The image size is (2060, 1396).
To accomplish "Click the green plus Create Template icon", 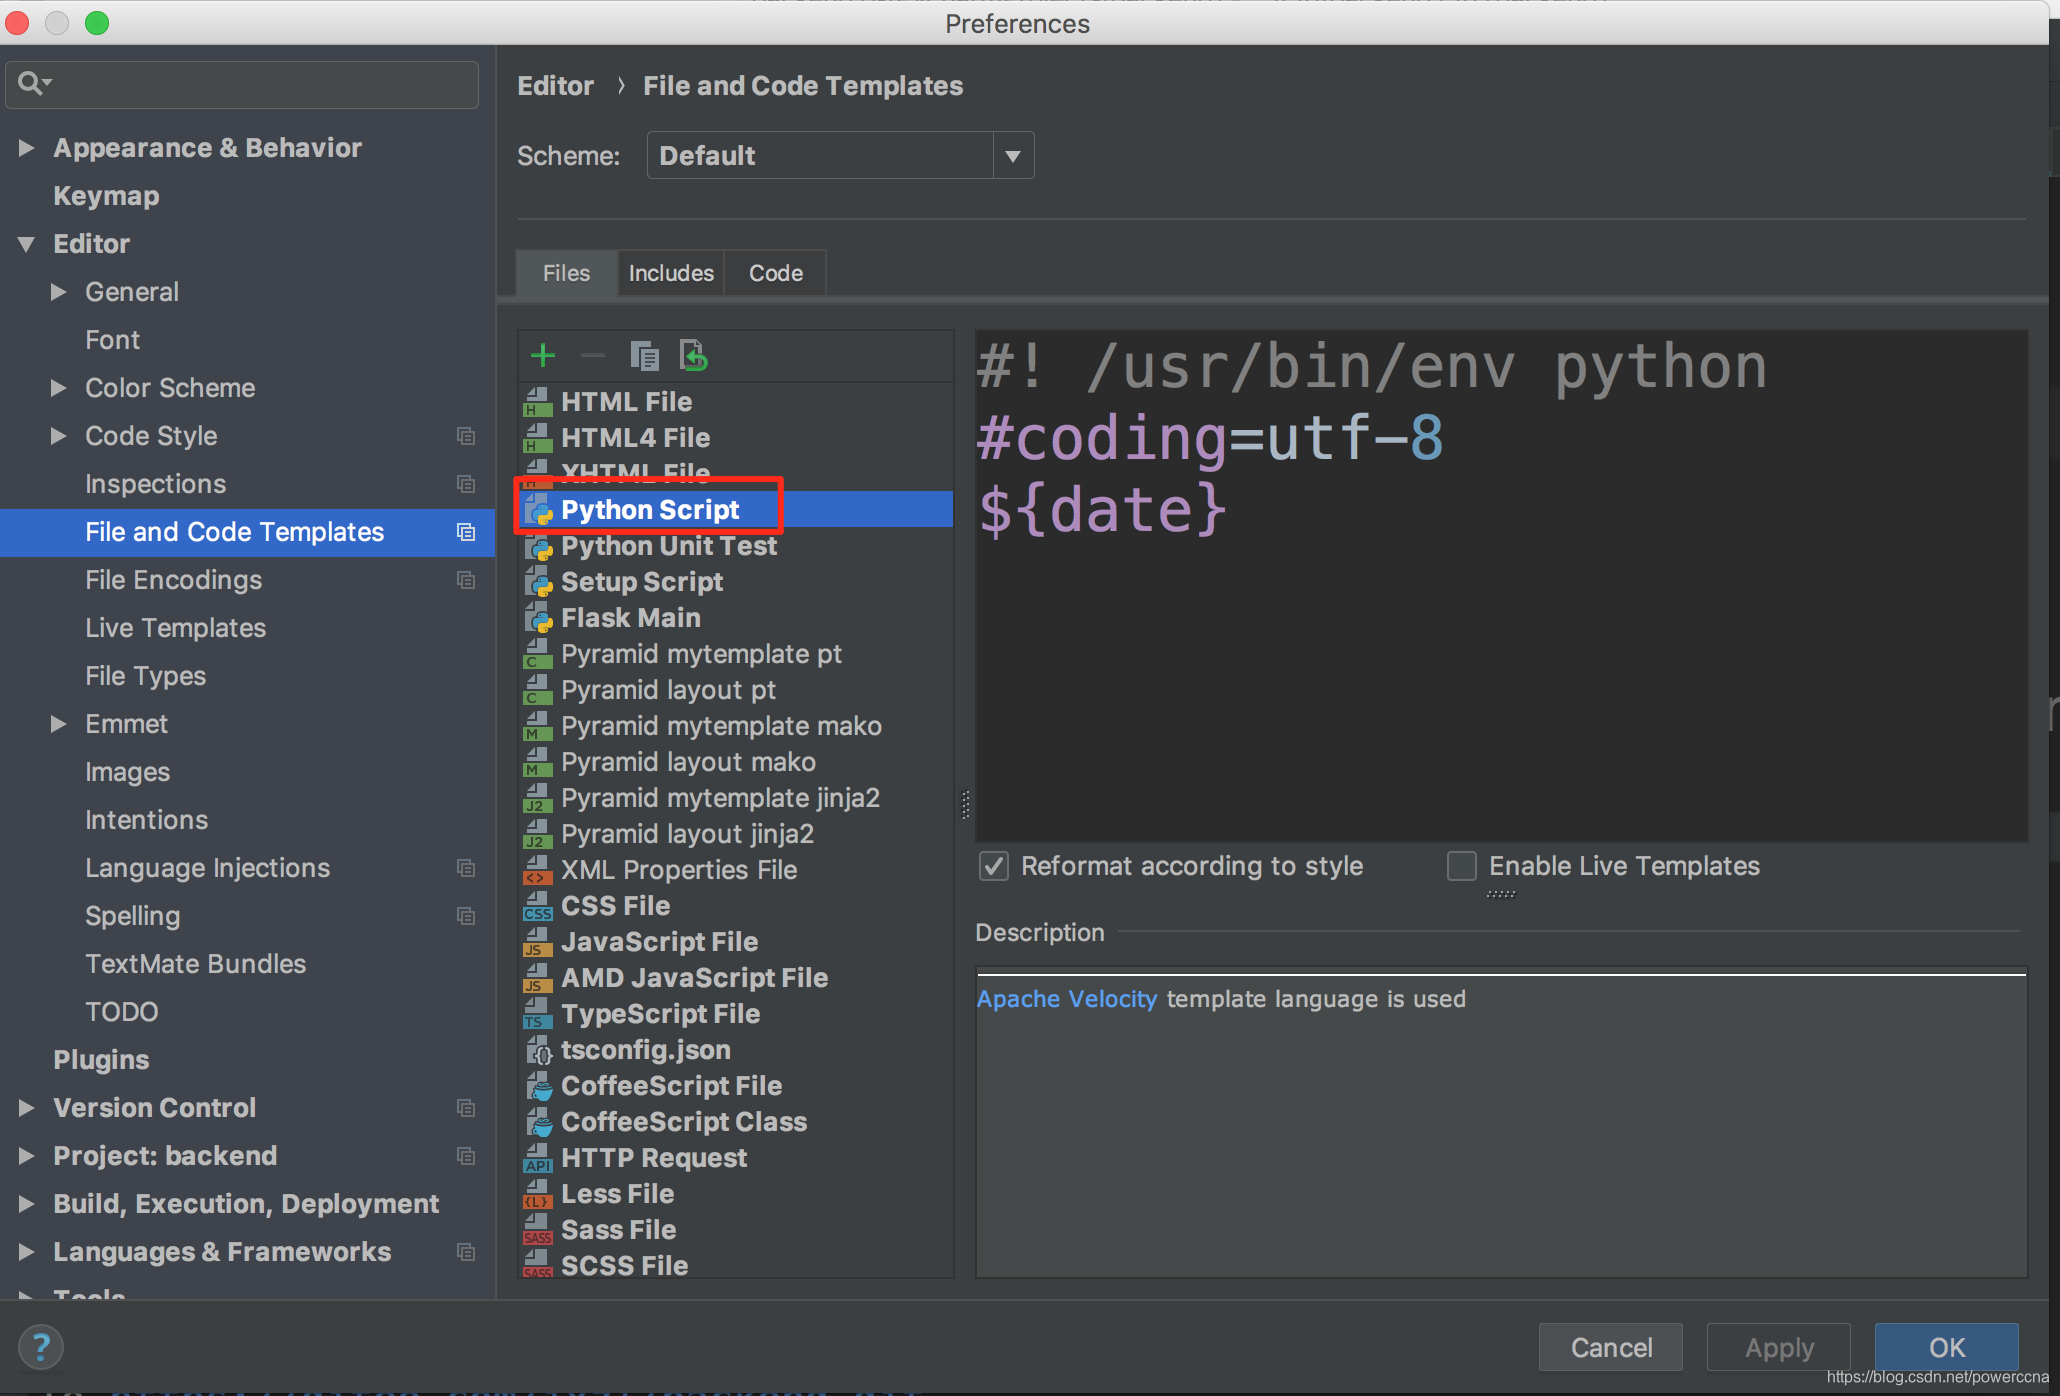I will pyautogui.click(x=543, y=356).
